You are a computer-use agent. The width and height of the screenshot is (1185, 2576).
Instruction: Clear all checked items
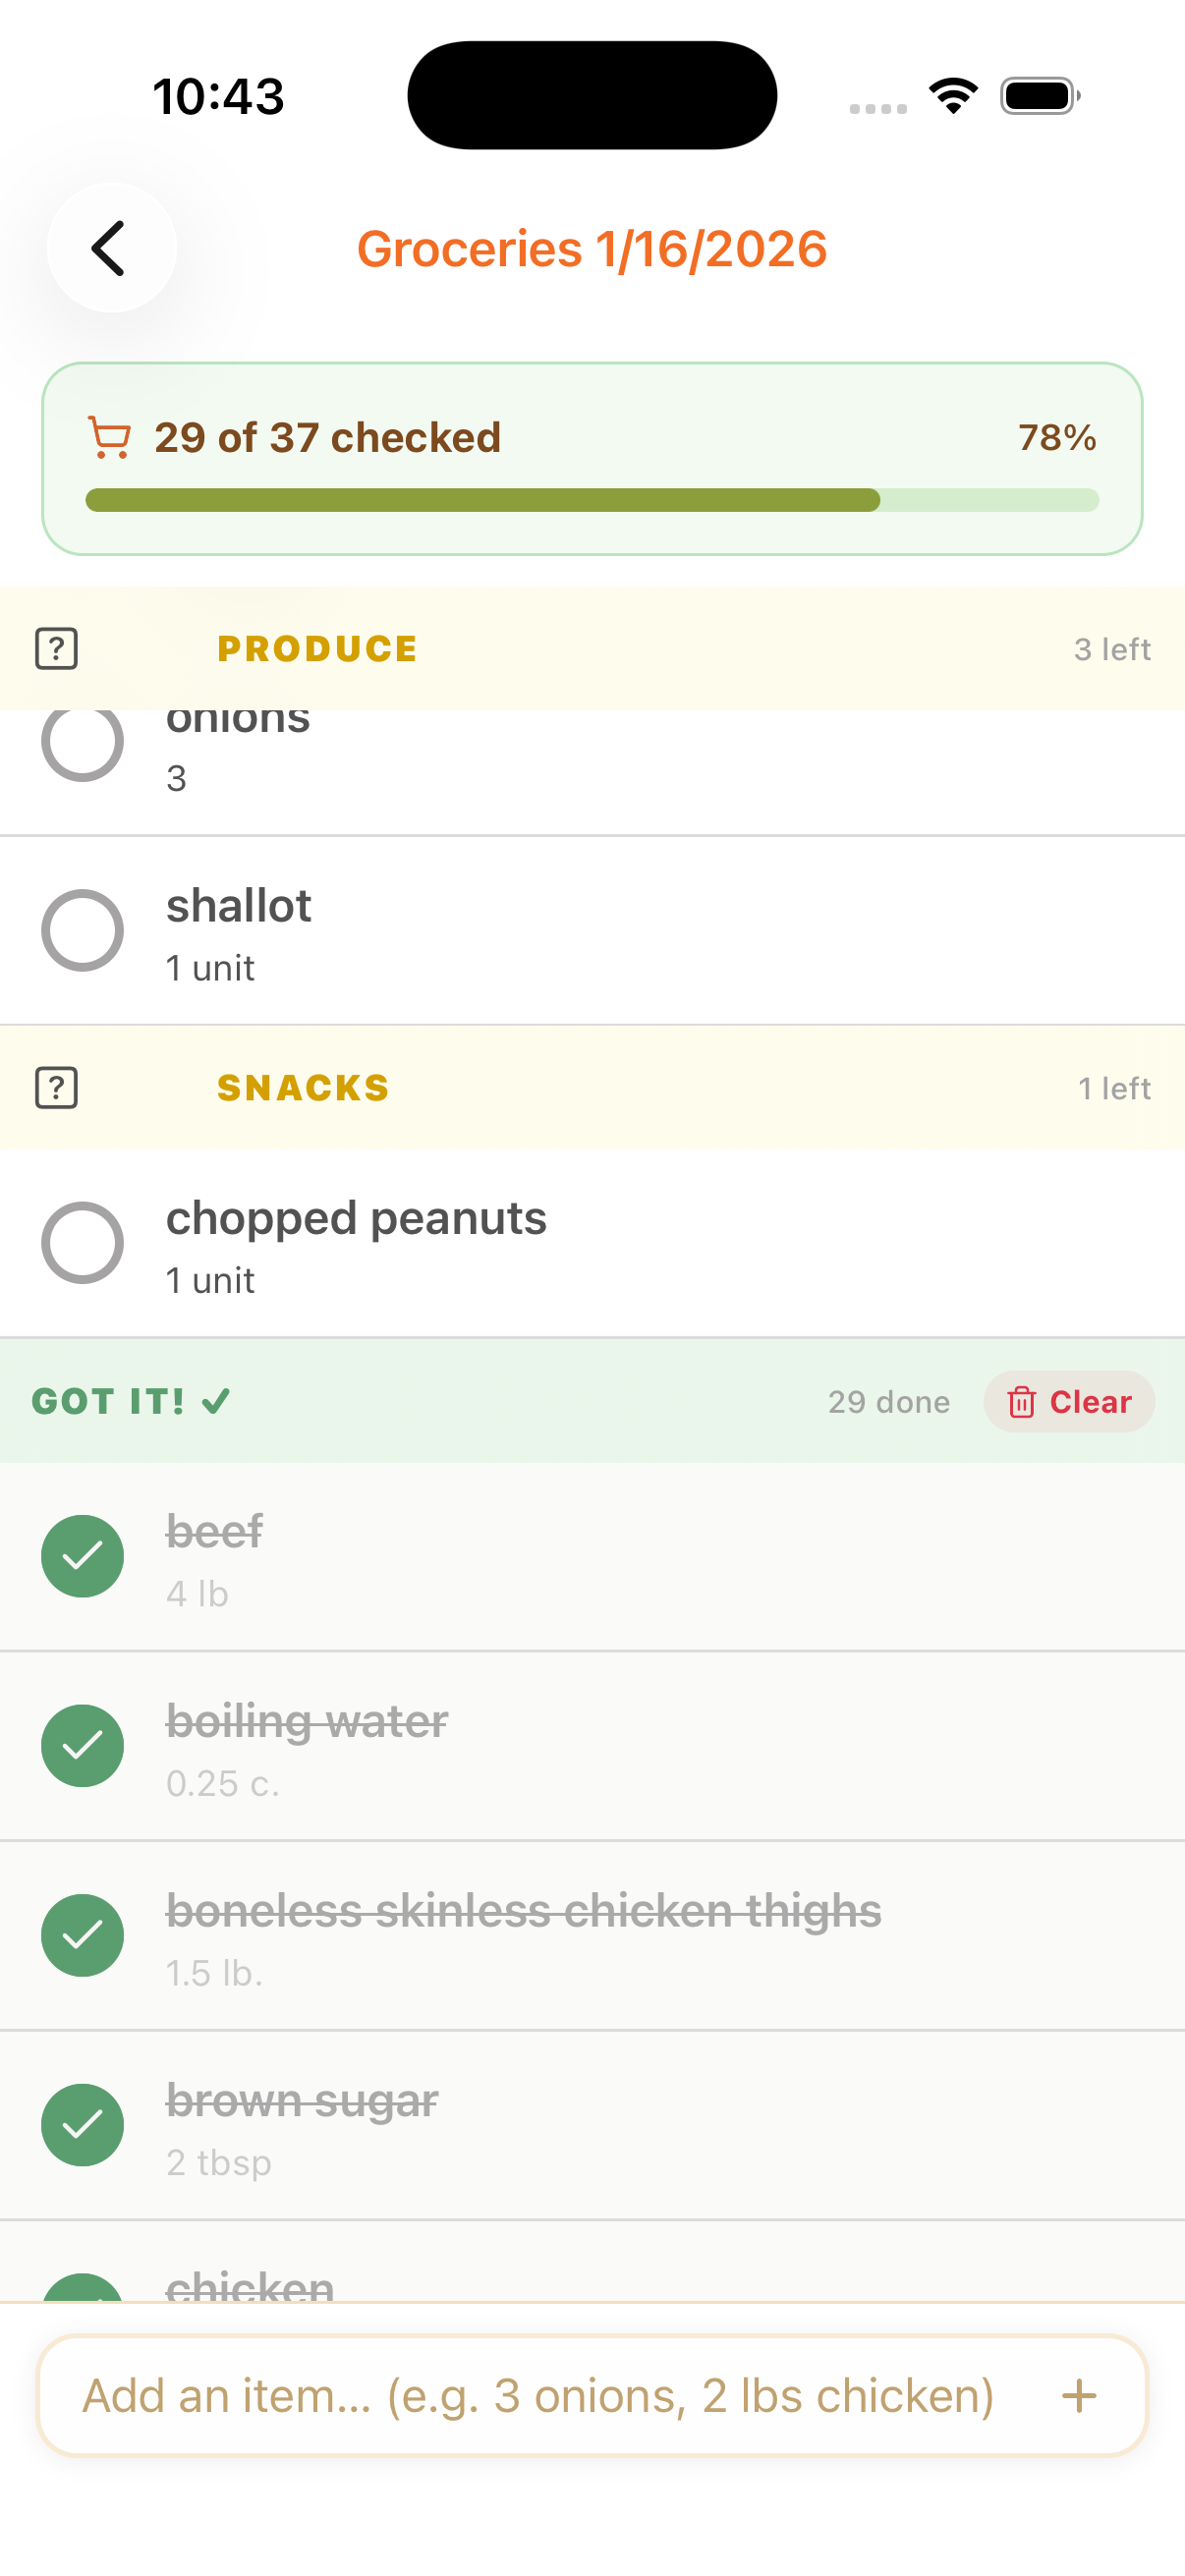tap(1069, 1401)
